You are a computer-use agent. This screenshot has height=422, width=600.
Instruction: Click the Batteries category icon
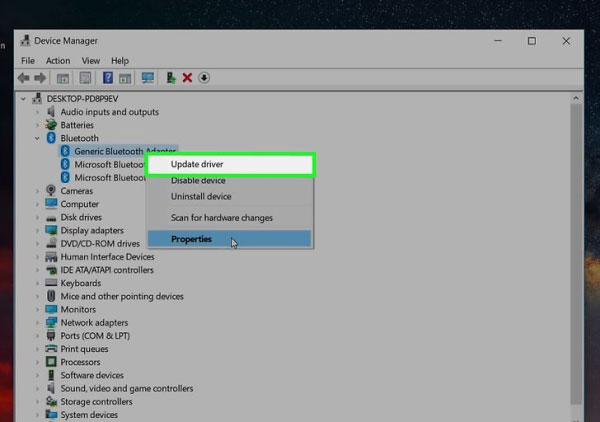51,125
